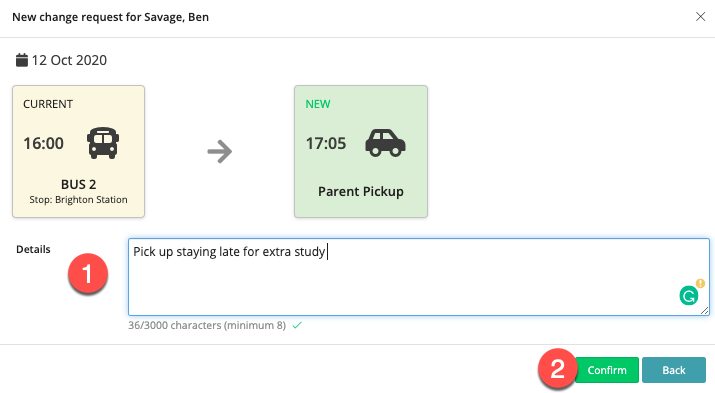Screen dimensions: 715x393
Task: Click the 16:00 current time
Action: click(x=44, y=143)
